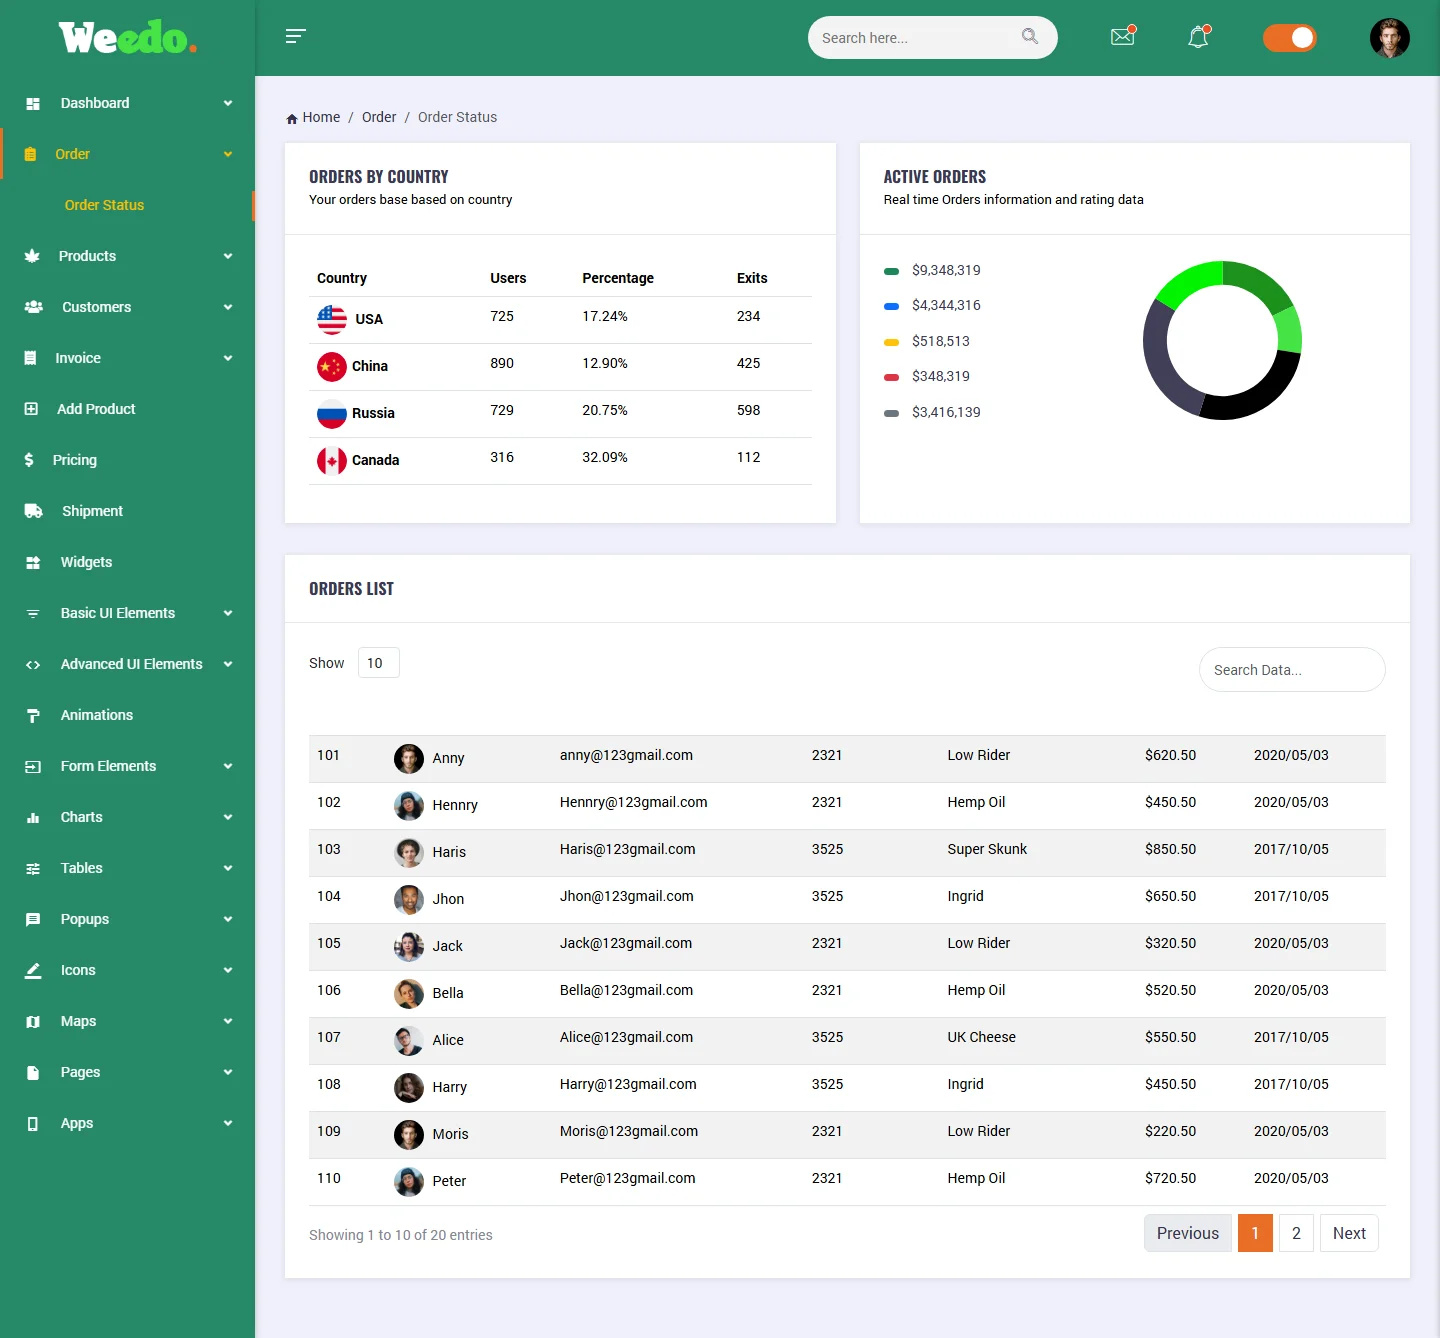The width and height of the screenshot is (1440, 1338).
Task: Open the user profile avatar
Action: [x=1389, y=38]
